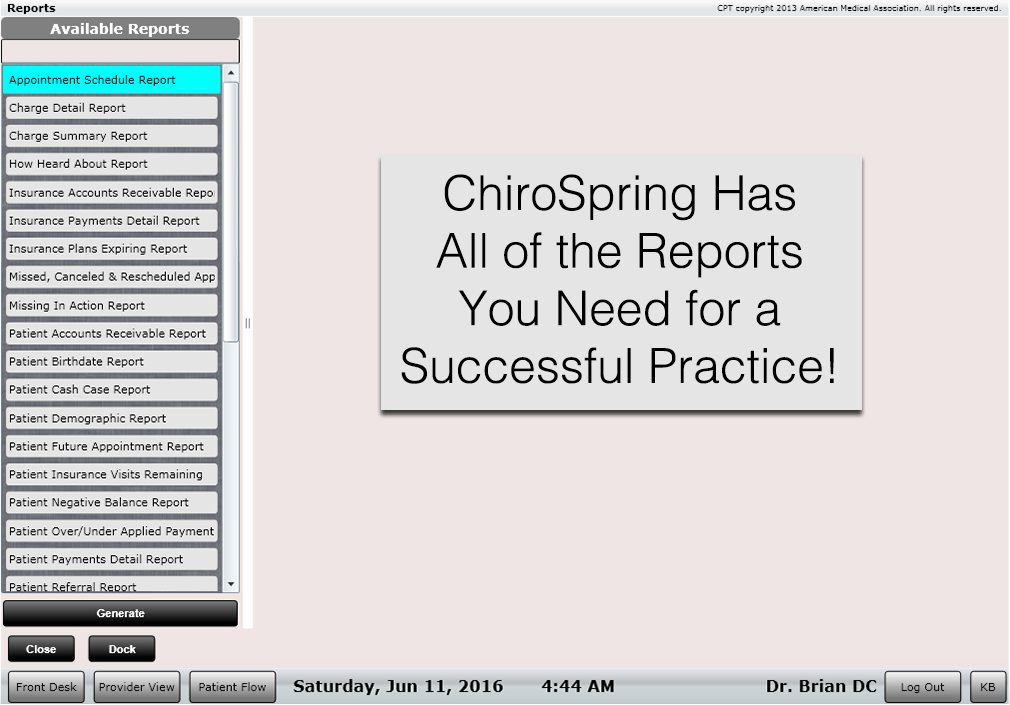
Task: Choose Missing In Action Report
Action: 111,306
